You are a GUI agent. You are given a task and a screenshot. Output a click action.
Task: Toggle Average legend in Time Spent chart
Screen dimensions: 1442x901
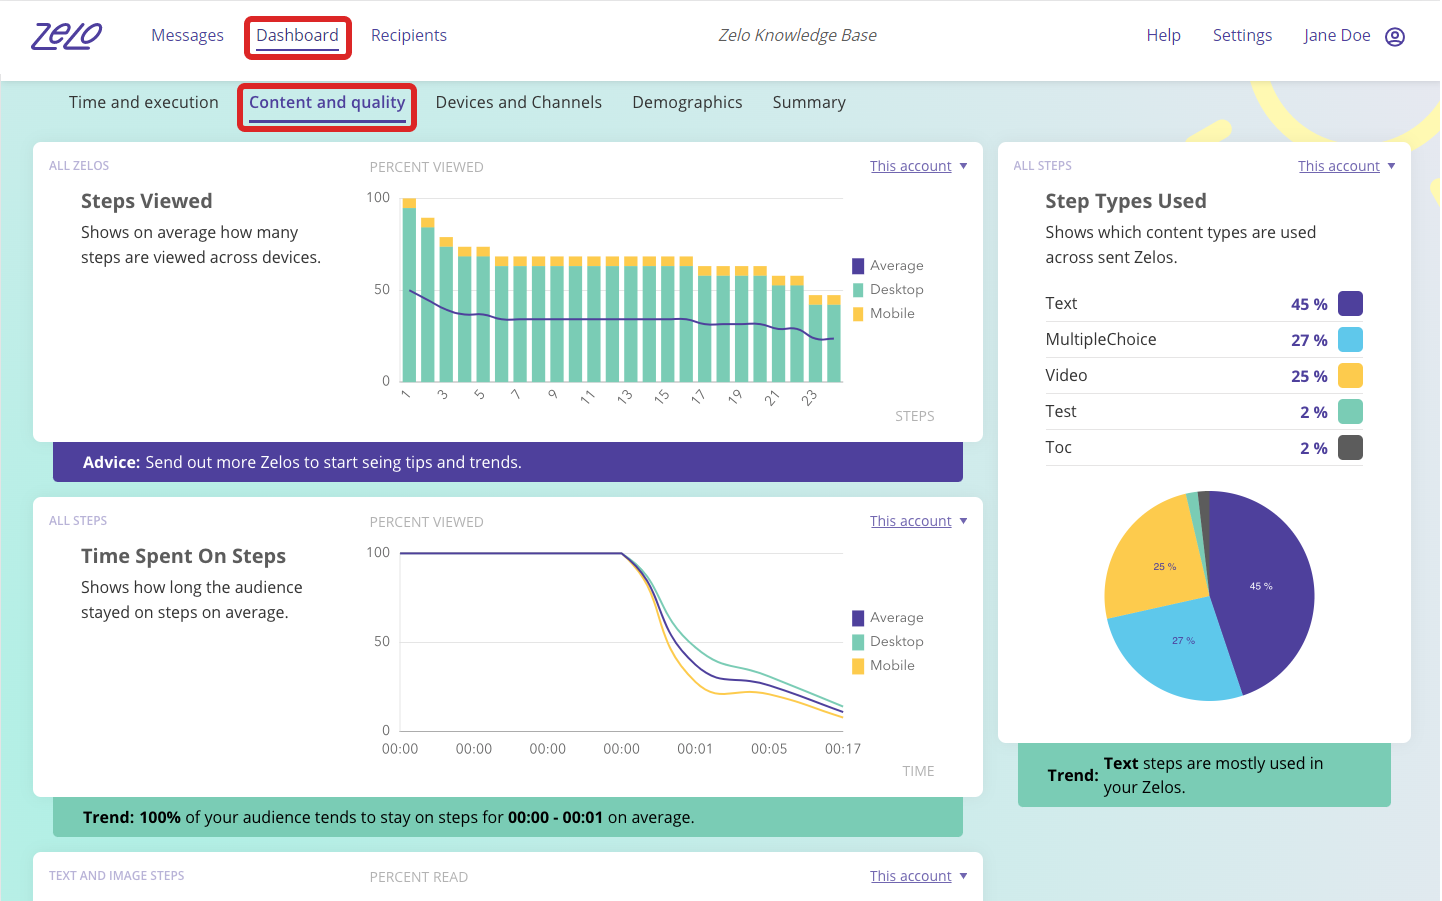point(888,618)
